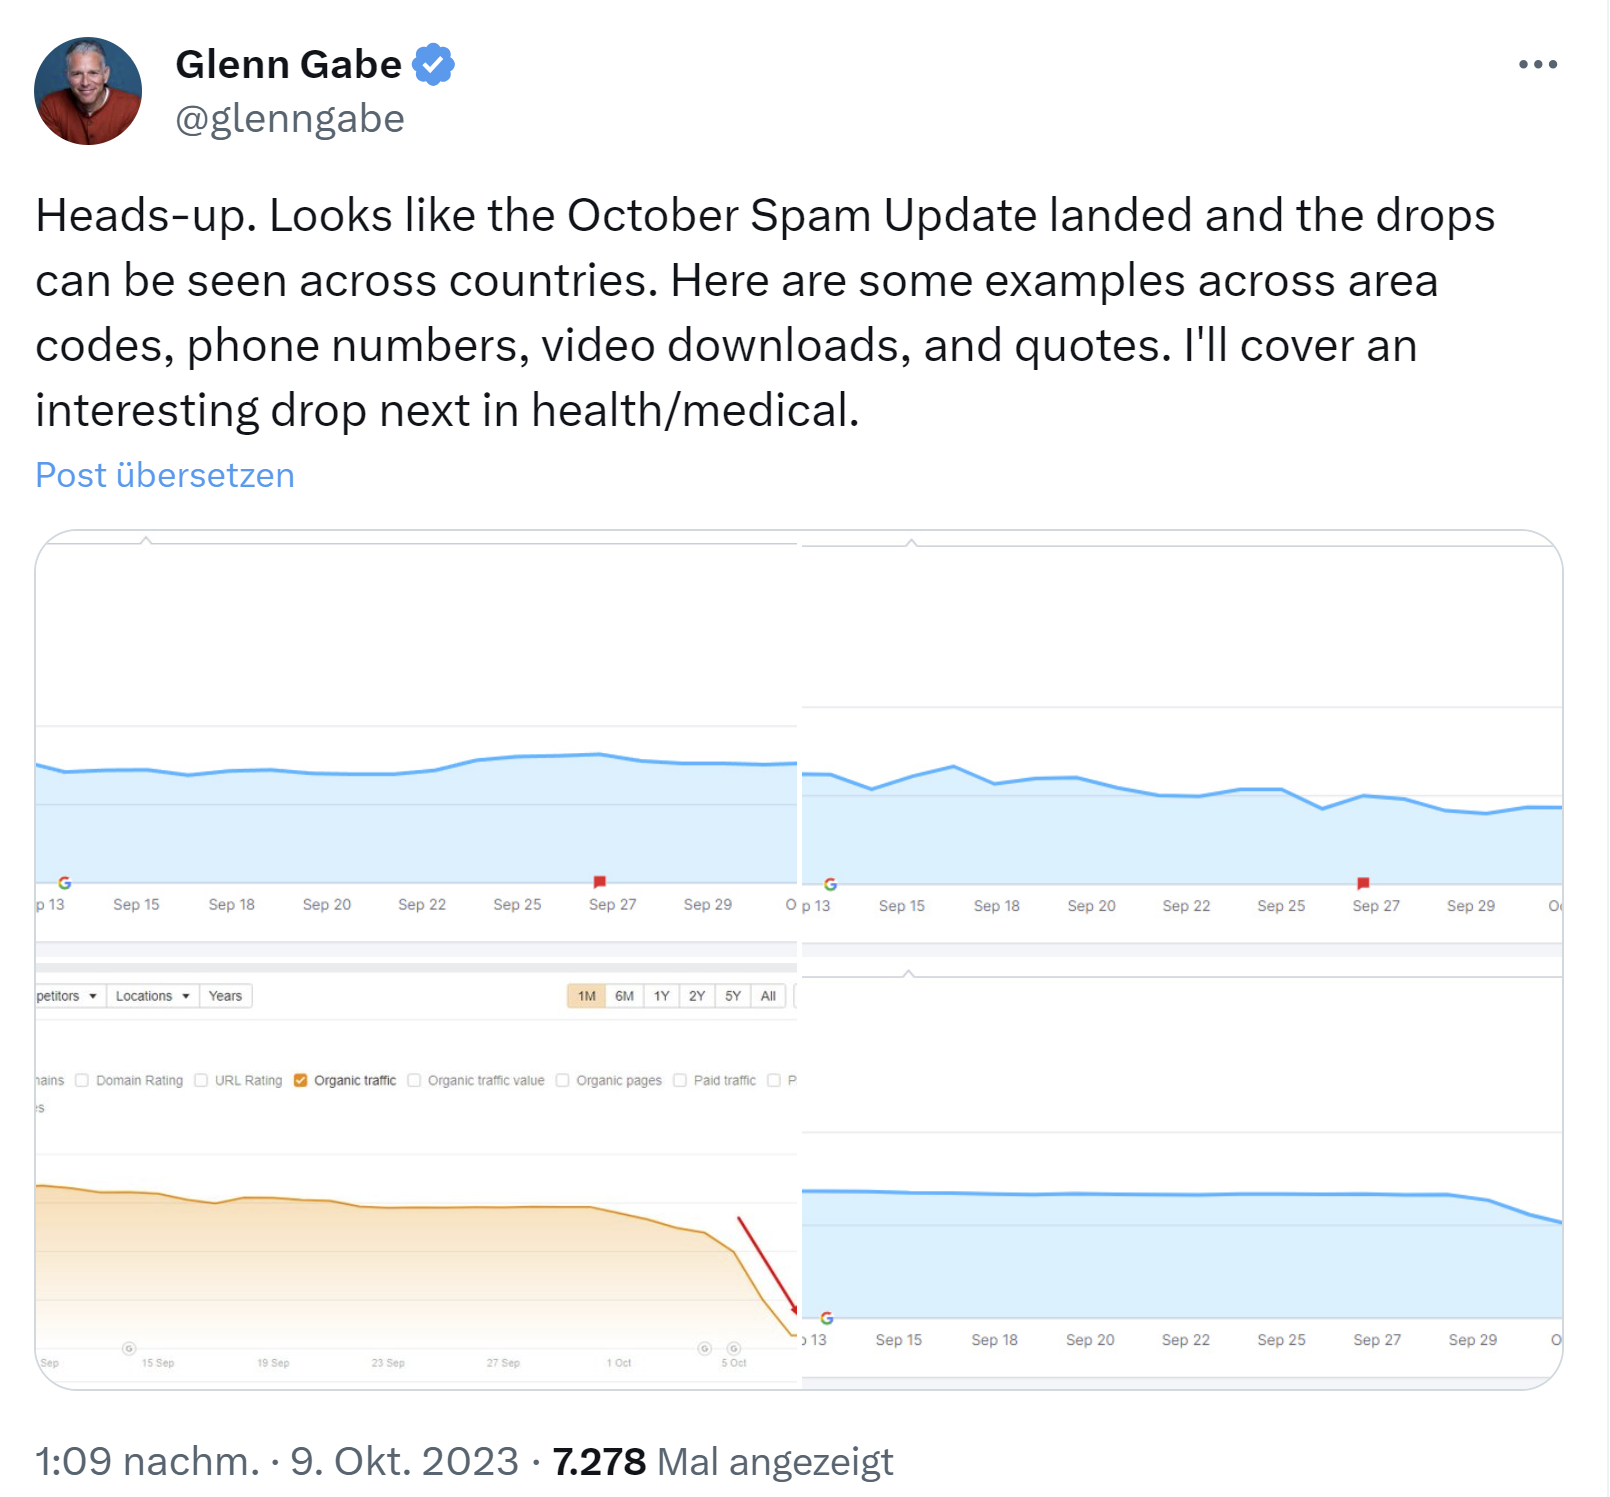This screenshot has height=1497, width=1610.
Task: Switch to the 6M time range tab
Action: [x=624, y=996]
